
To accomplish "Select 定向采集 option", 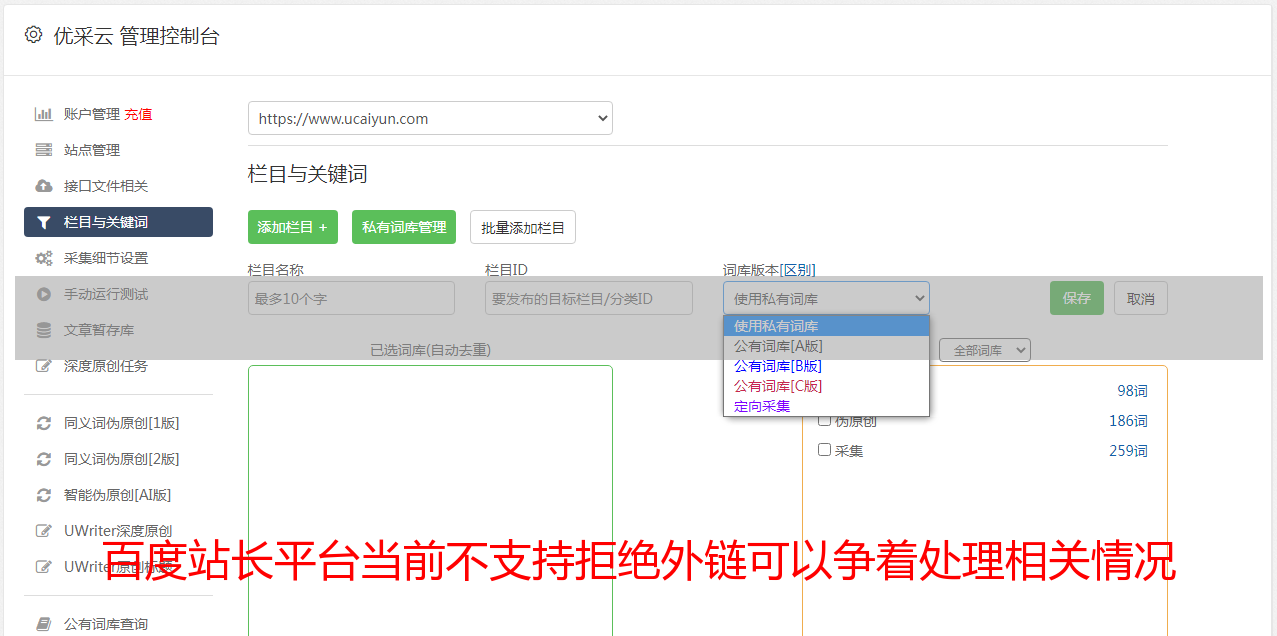I will [826, 406].
